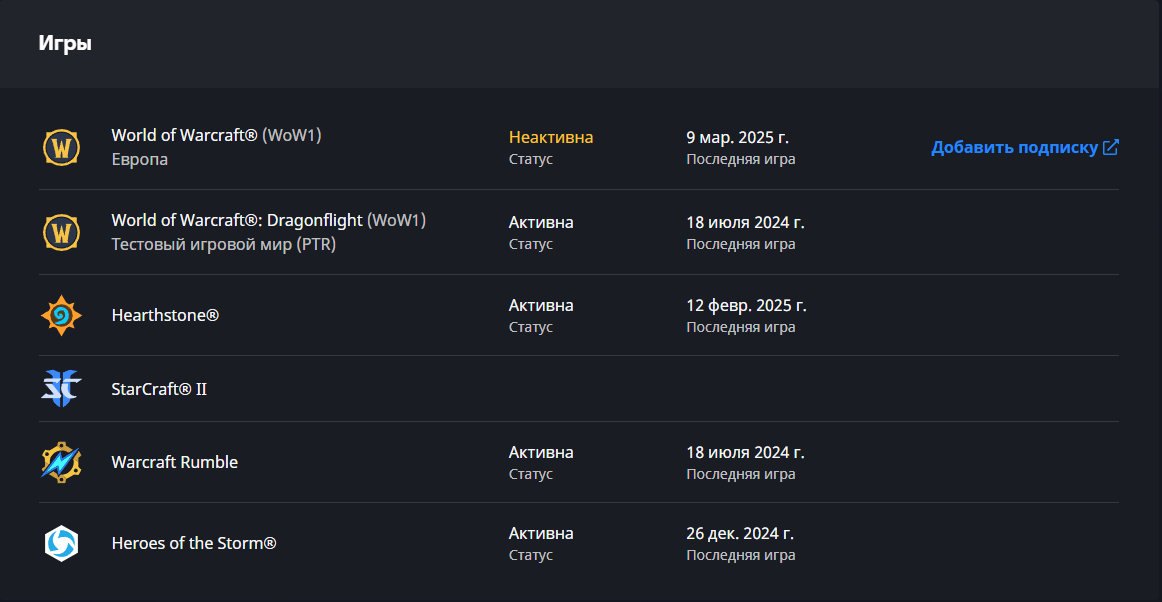Open the StarCraft II icon
This screenshot has width=1162, height=602.
[x=61, y=388]
